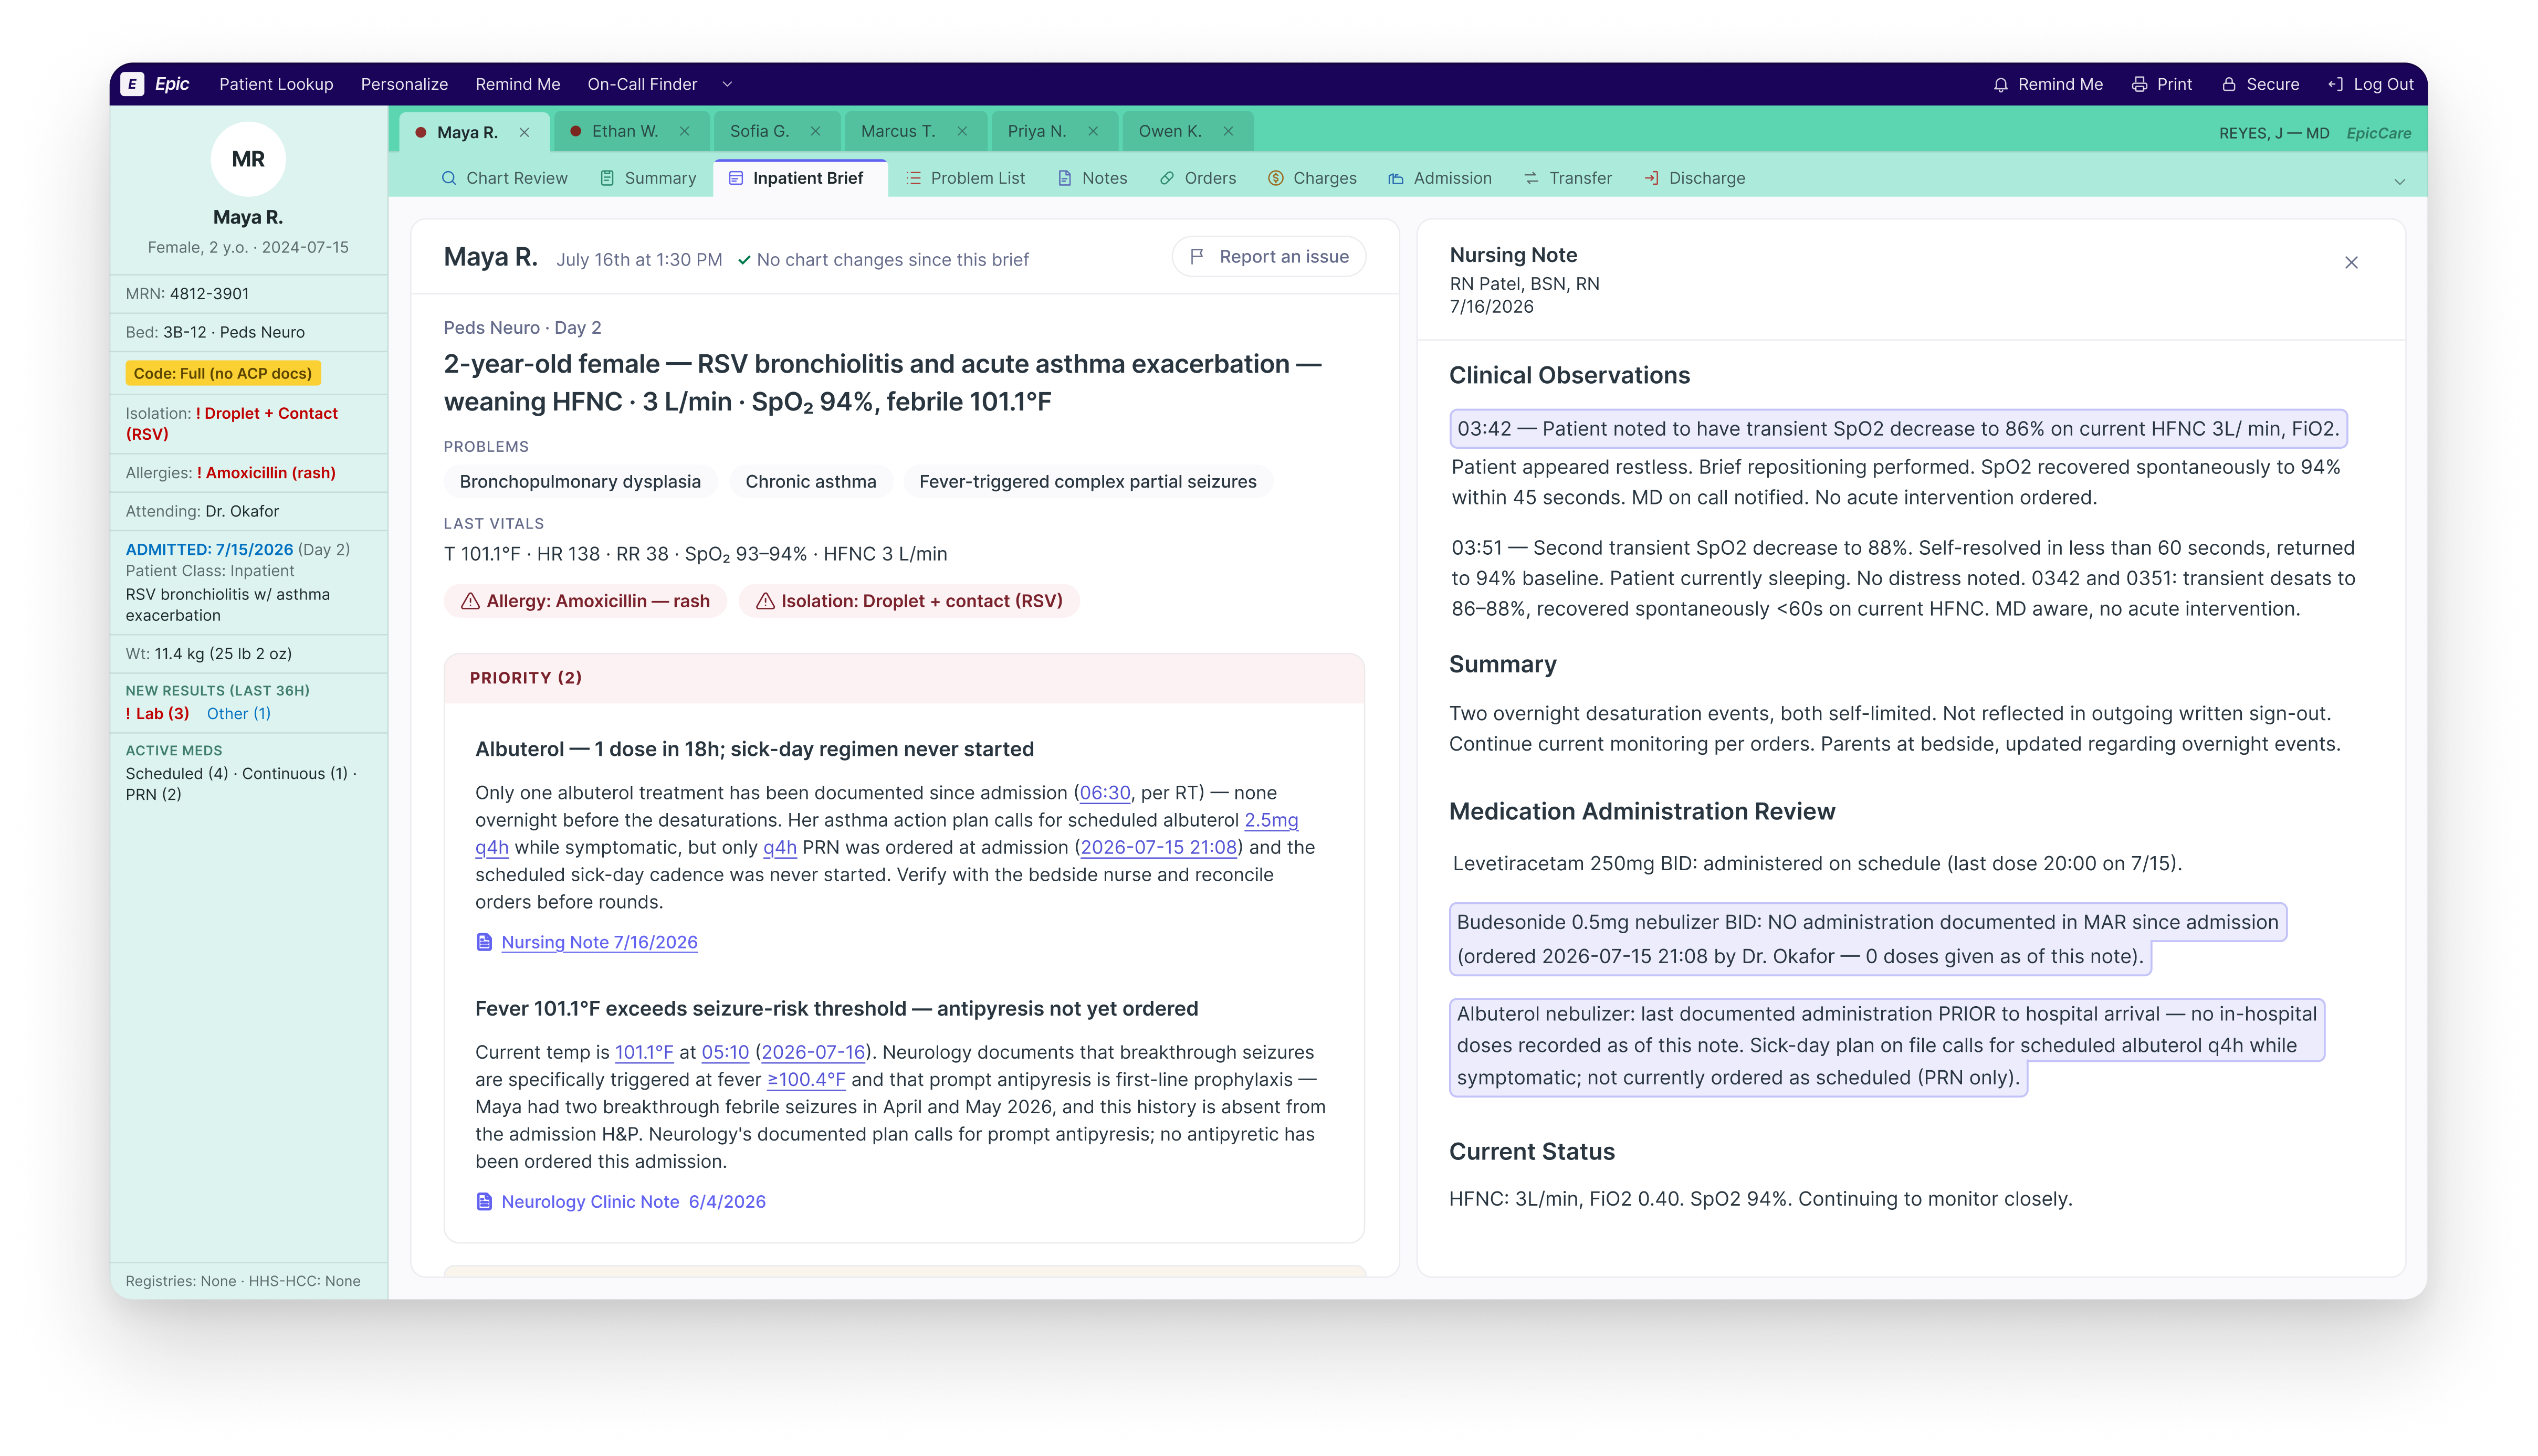This screenshot has width=2538, height=1456.
Task: Click the Charges dollar icon
Action: click(1276, 178)
